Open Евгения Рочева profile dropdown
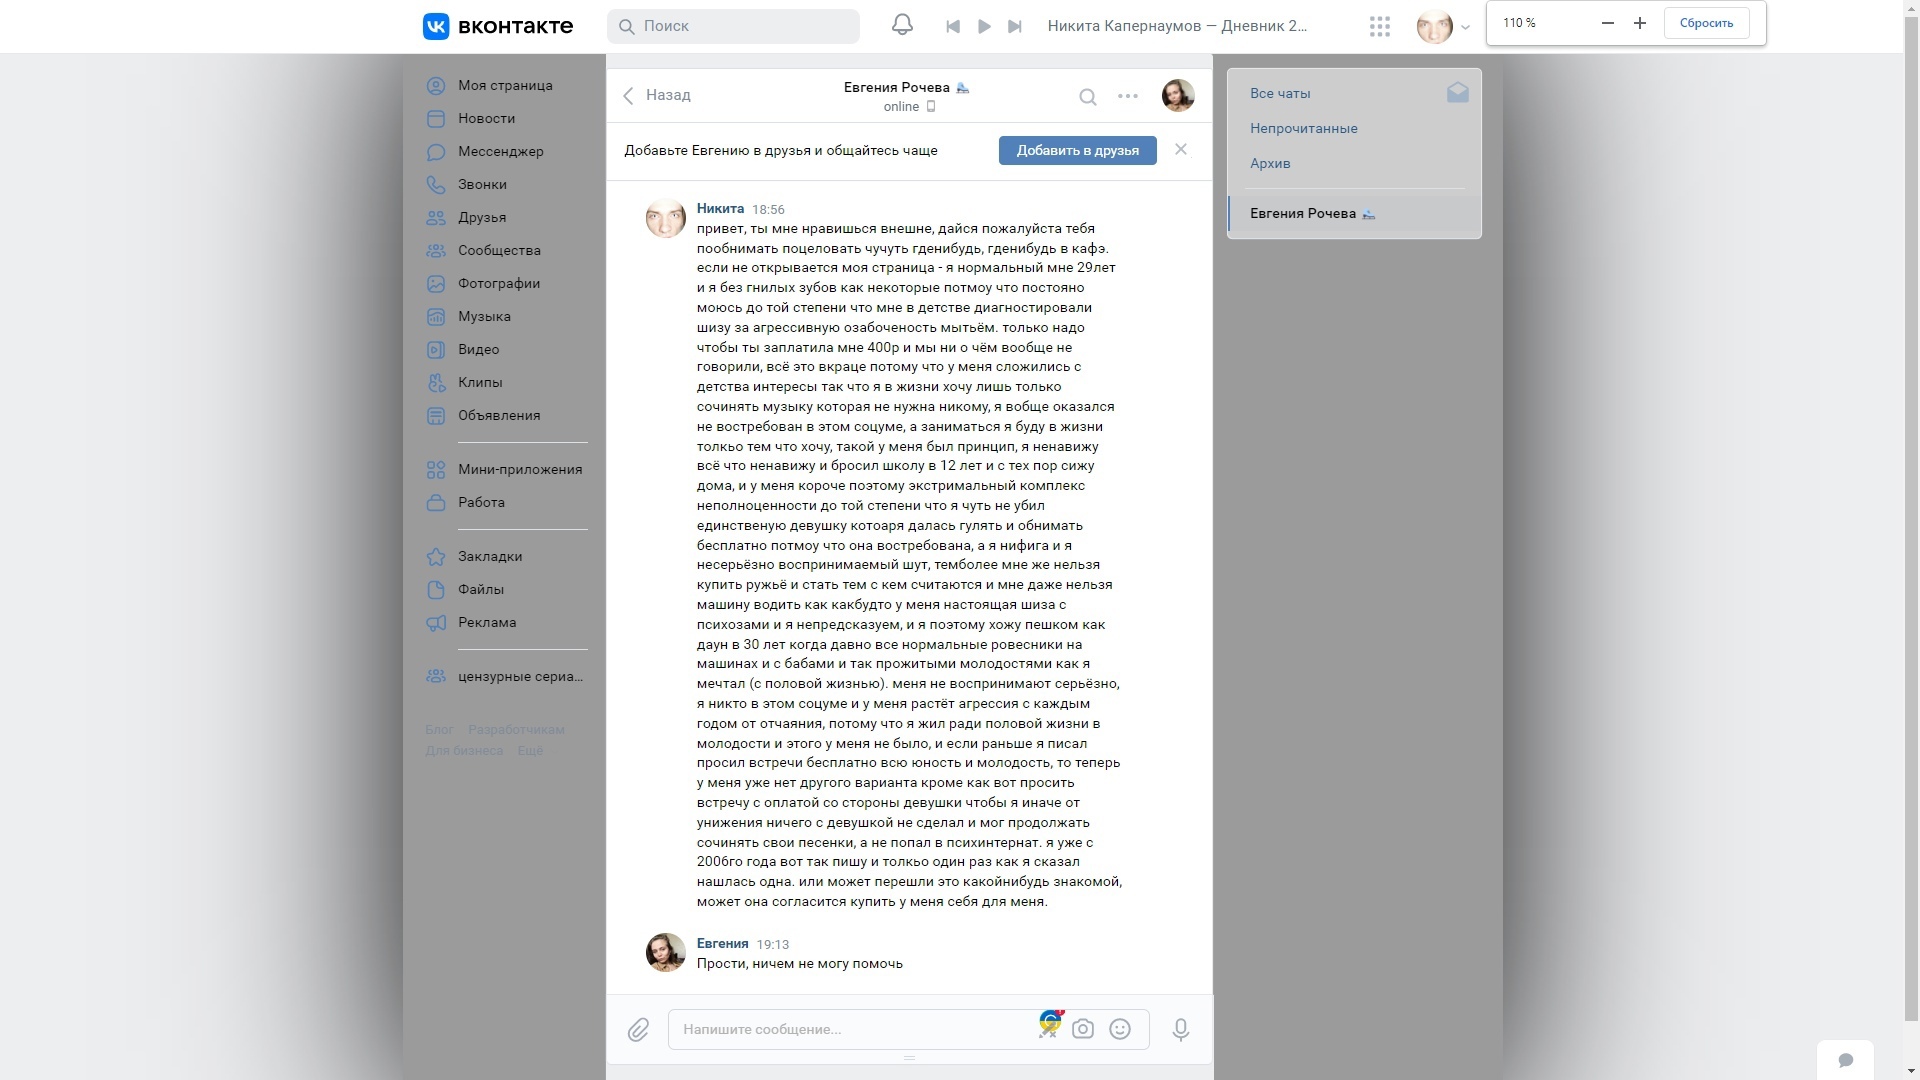 coord(1178,95)
